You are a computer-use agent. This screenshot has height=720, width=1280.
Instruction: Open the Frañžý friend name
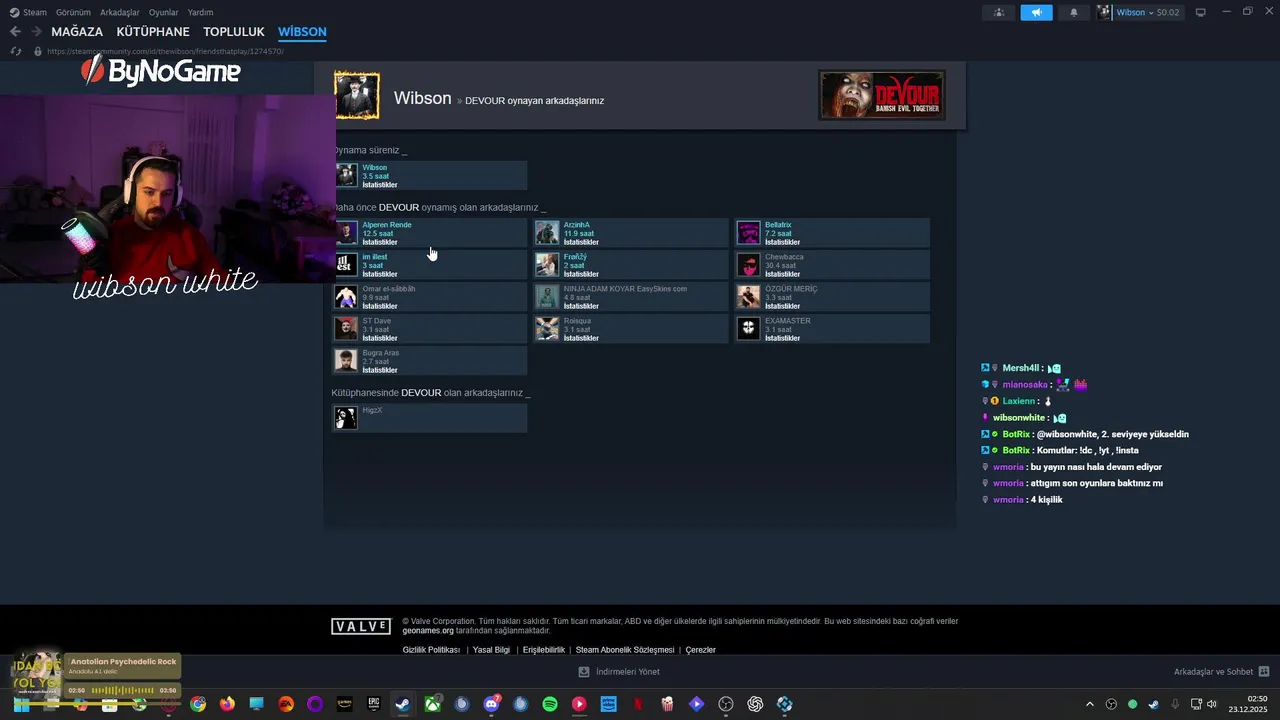pyautogui.click(x=575, y=257)
